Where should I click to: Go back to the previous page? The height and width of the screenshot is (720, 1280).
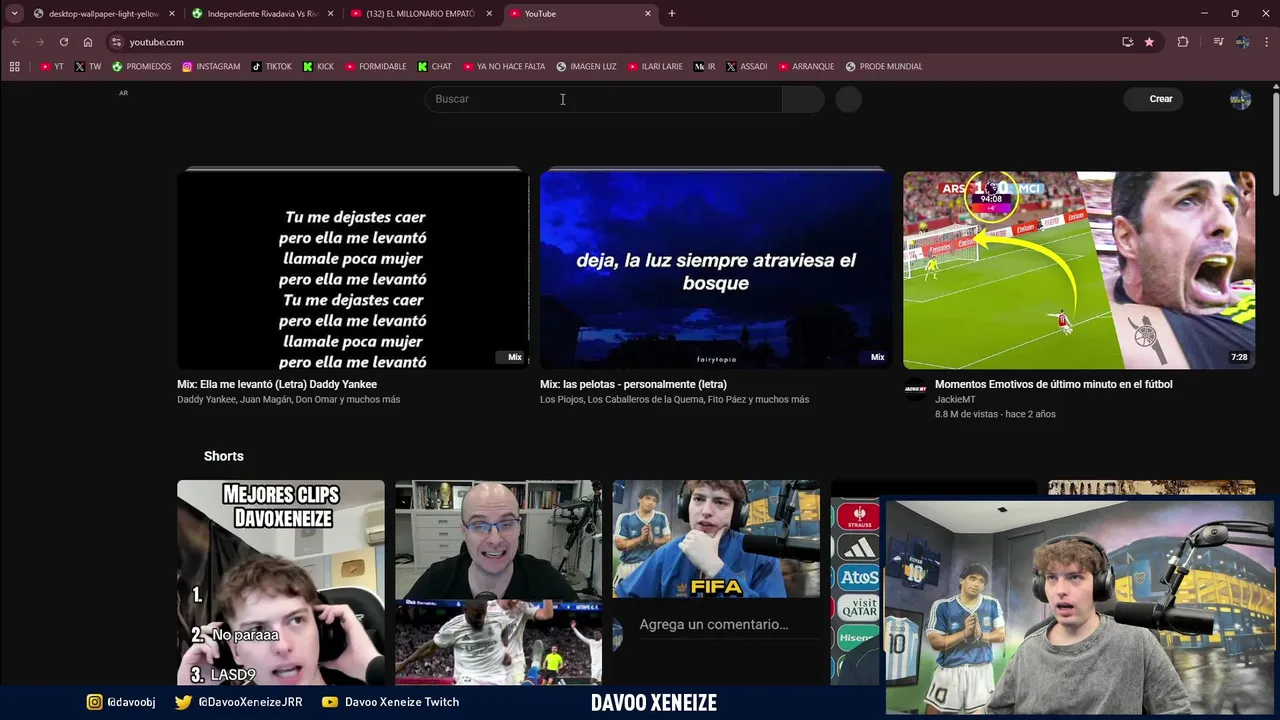point(15,42)
